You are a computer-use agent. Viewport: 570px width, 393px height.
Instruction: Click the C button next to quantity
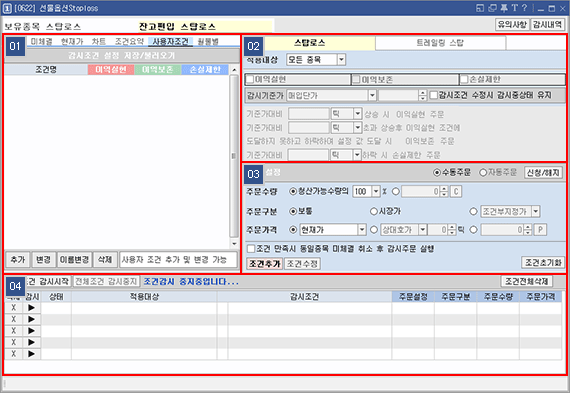point(456,192)
